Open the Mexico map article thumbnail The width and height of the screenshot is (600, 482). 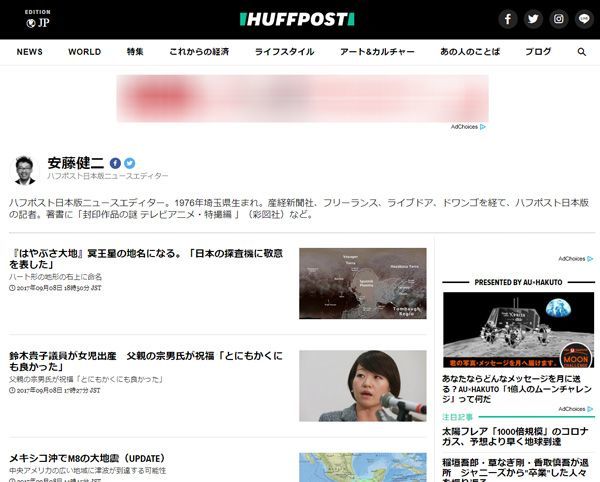[x=363, y=467]
